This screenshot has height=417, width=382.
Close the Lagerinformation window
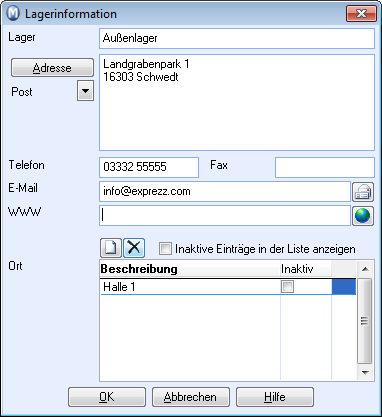point(361,14)
